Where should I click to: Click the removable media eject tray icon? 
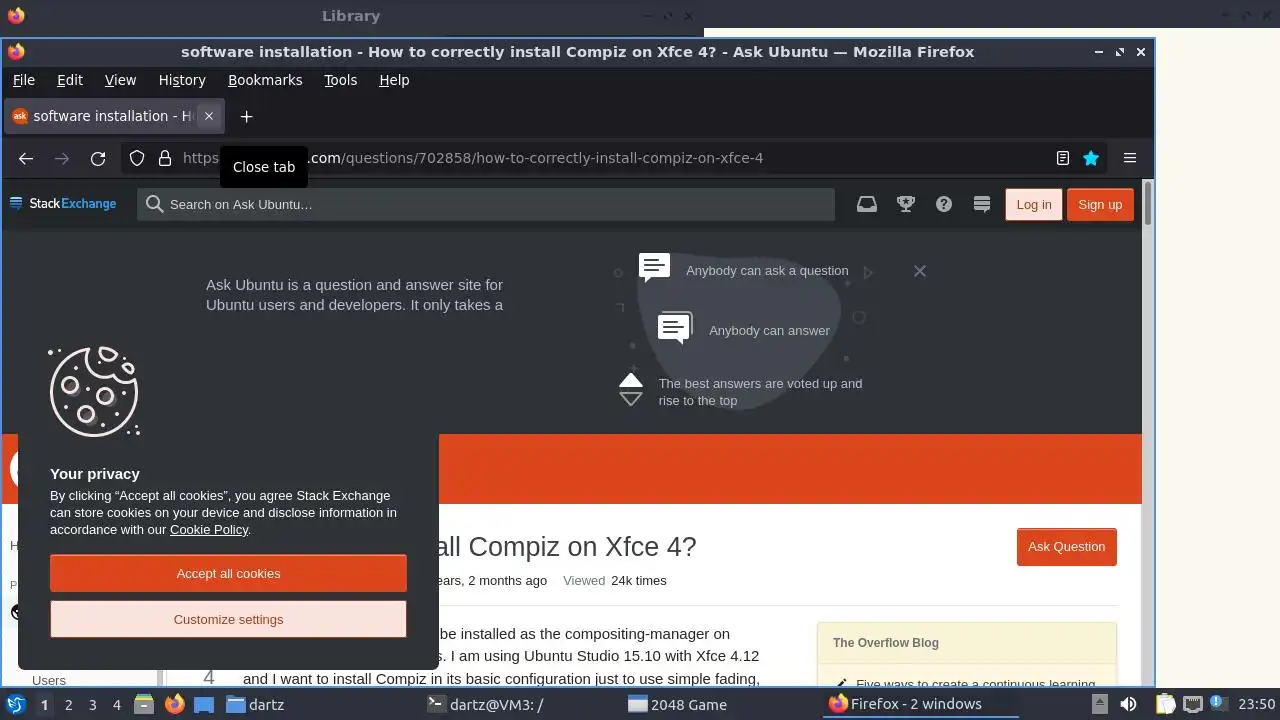point(1099,704)
